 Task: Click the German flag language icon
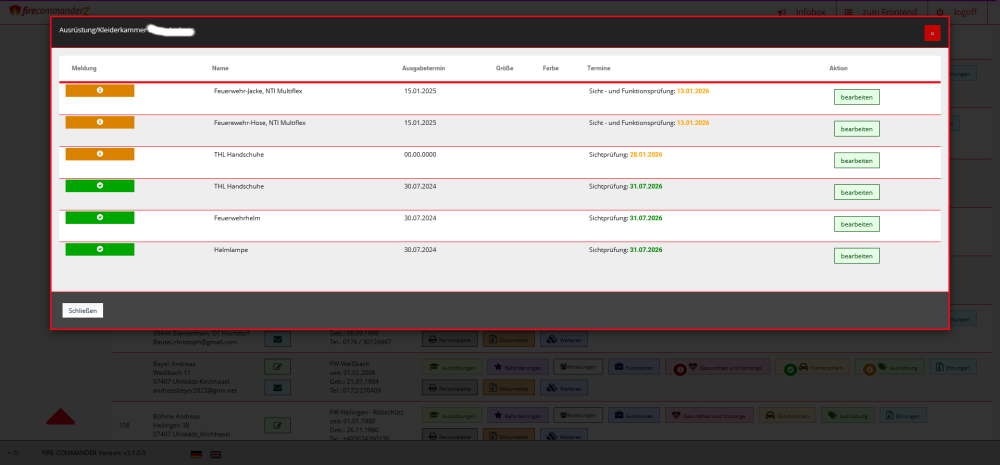click(196, 454)
